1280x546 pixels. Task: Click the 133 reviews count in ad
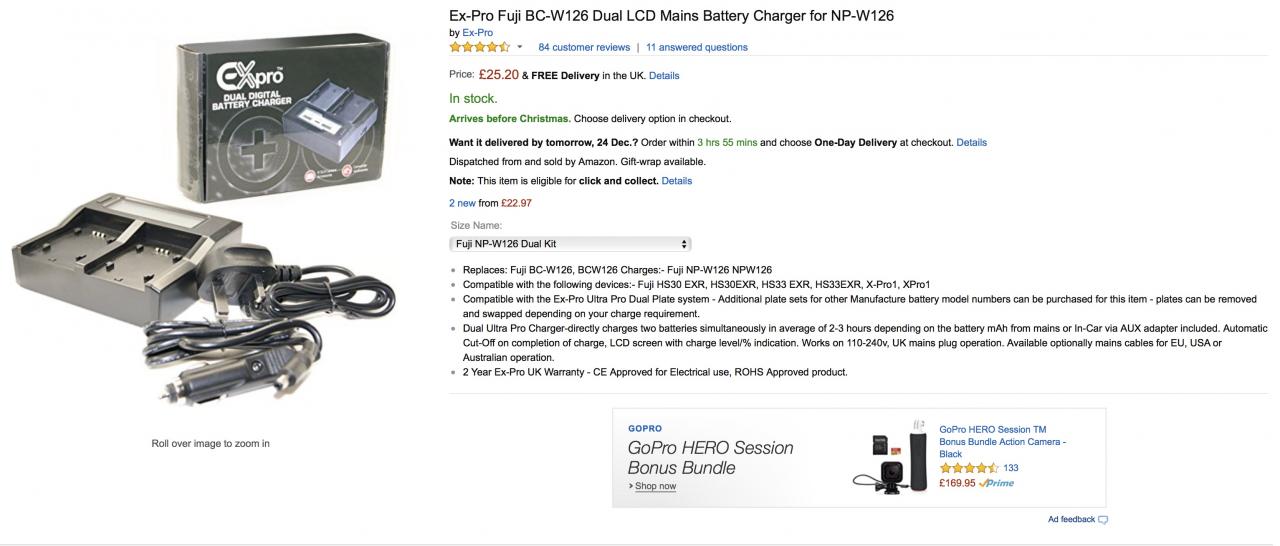click(1011, 468)
